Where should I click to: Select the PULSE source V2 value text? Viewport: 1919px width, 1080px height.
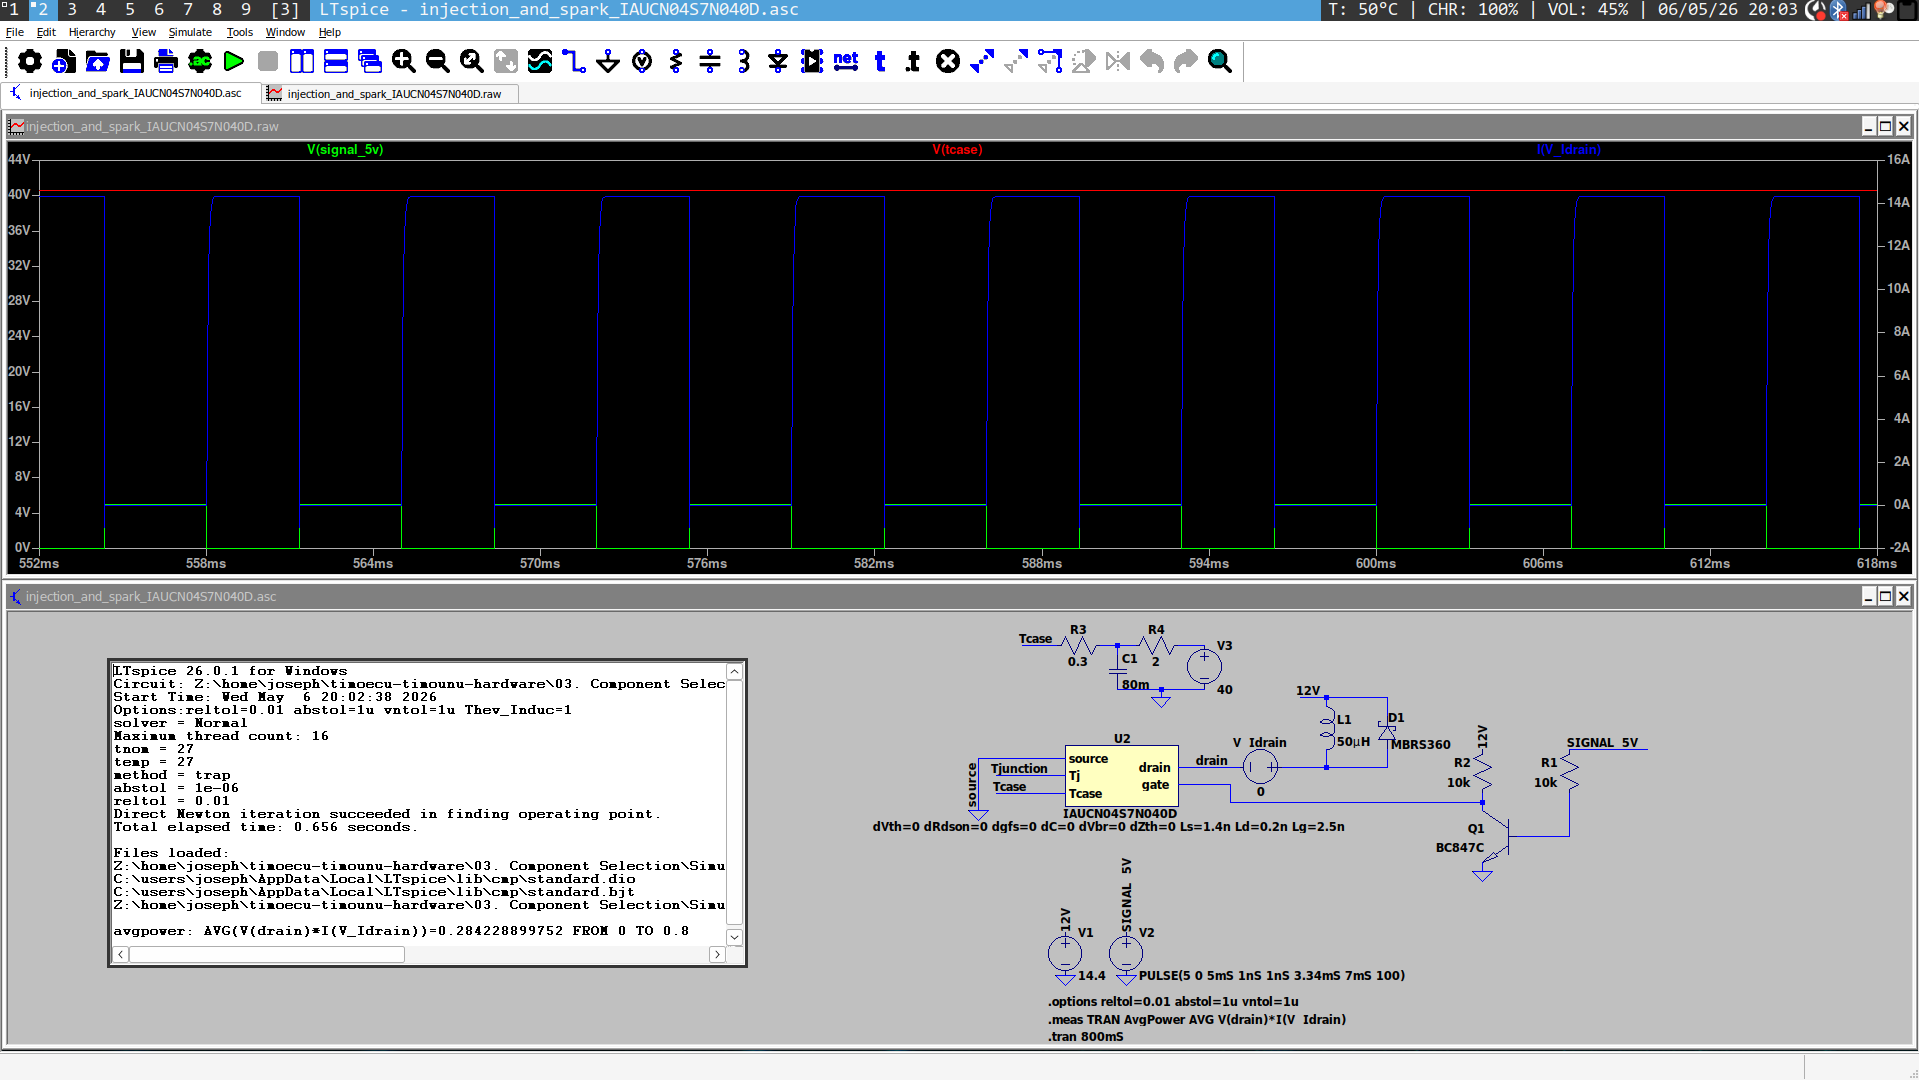click(x=1272, y=976)
